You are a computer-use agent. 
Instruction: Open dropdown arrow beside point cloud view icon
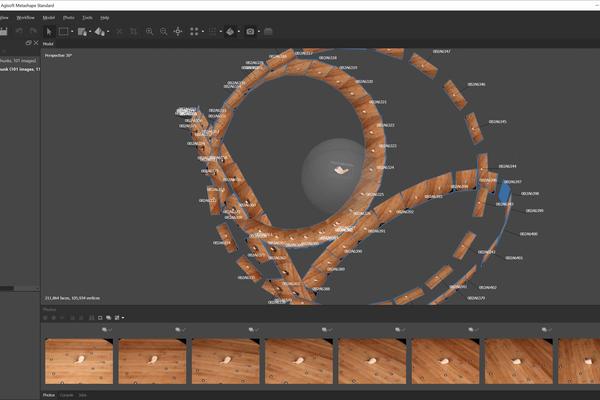(x=202, y=32)
